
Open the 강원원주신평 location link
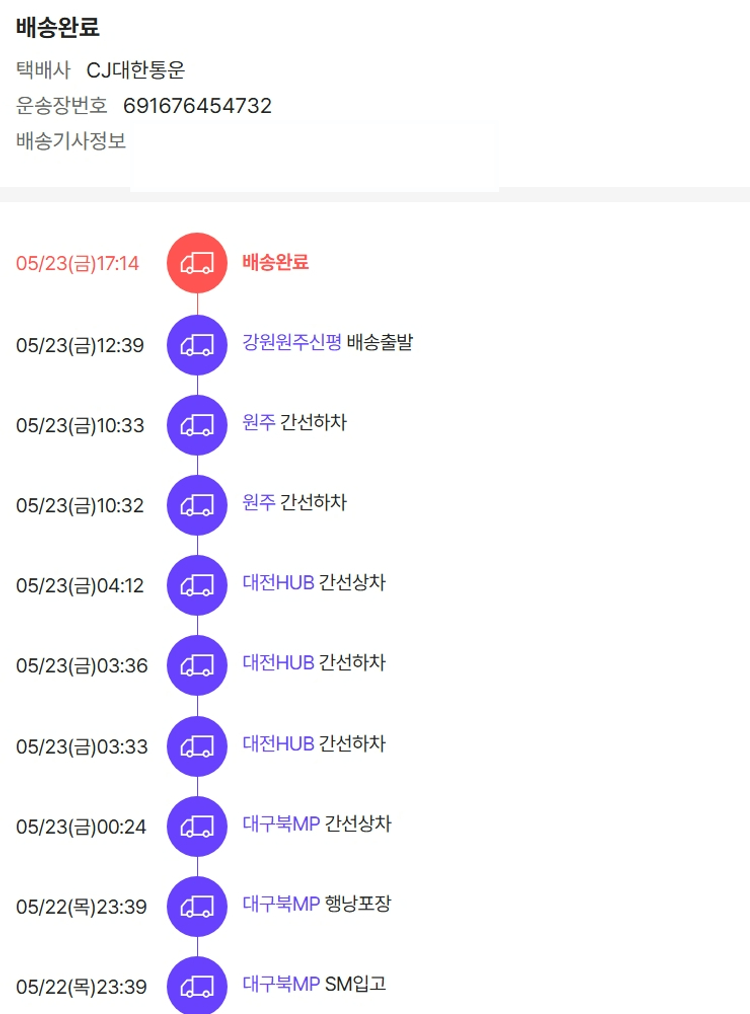[292, 343]
